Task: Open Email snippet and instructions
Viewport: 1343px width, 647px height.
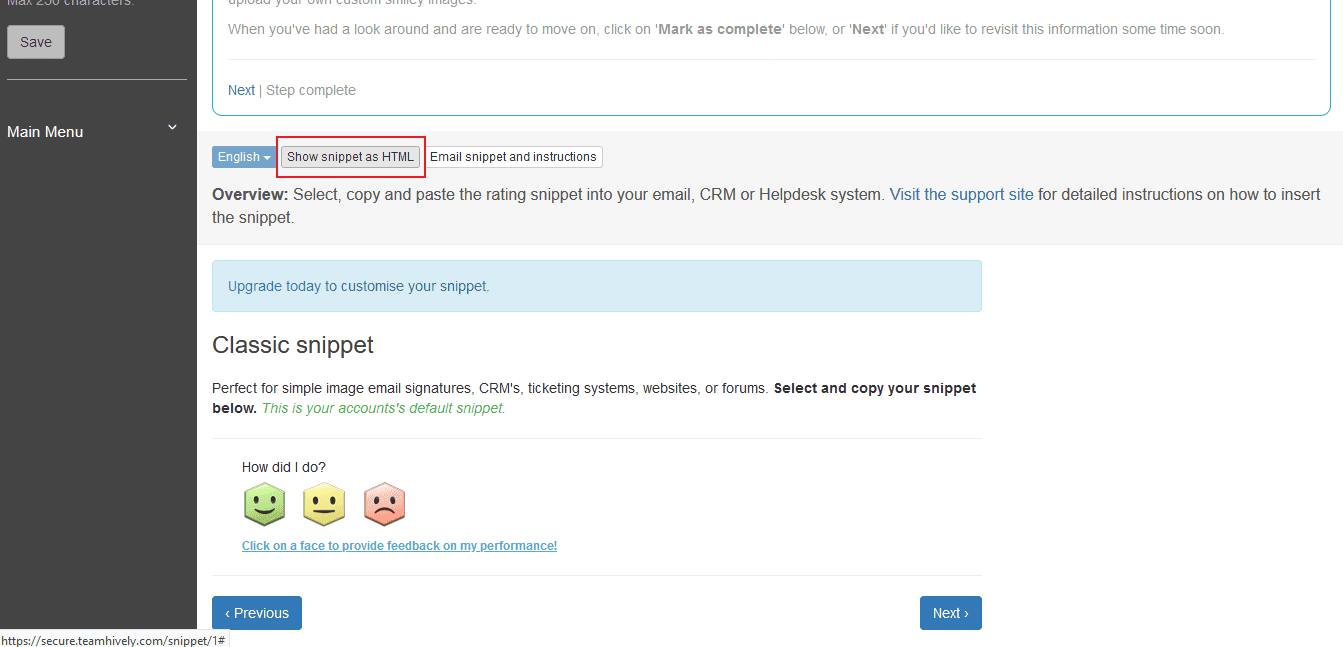Action: (x=513, y=157)
